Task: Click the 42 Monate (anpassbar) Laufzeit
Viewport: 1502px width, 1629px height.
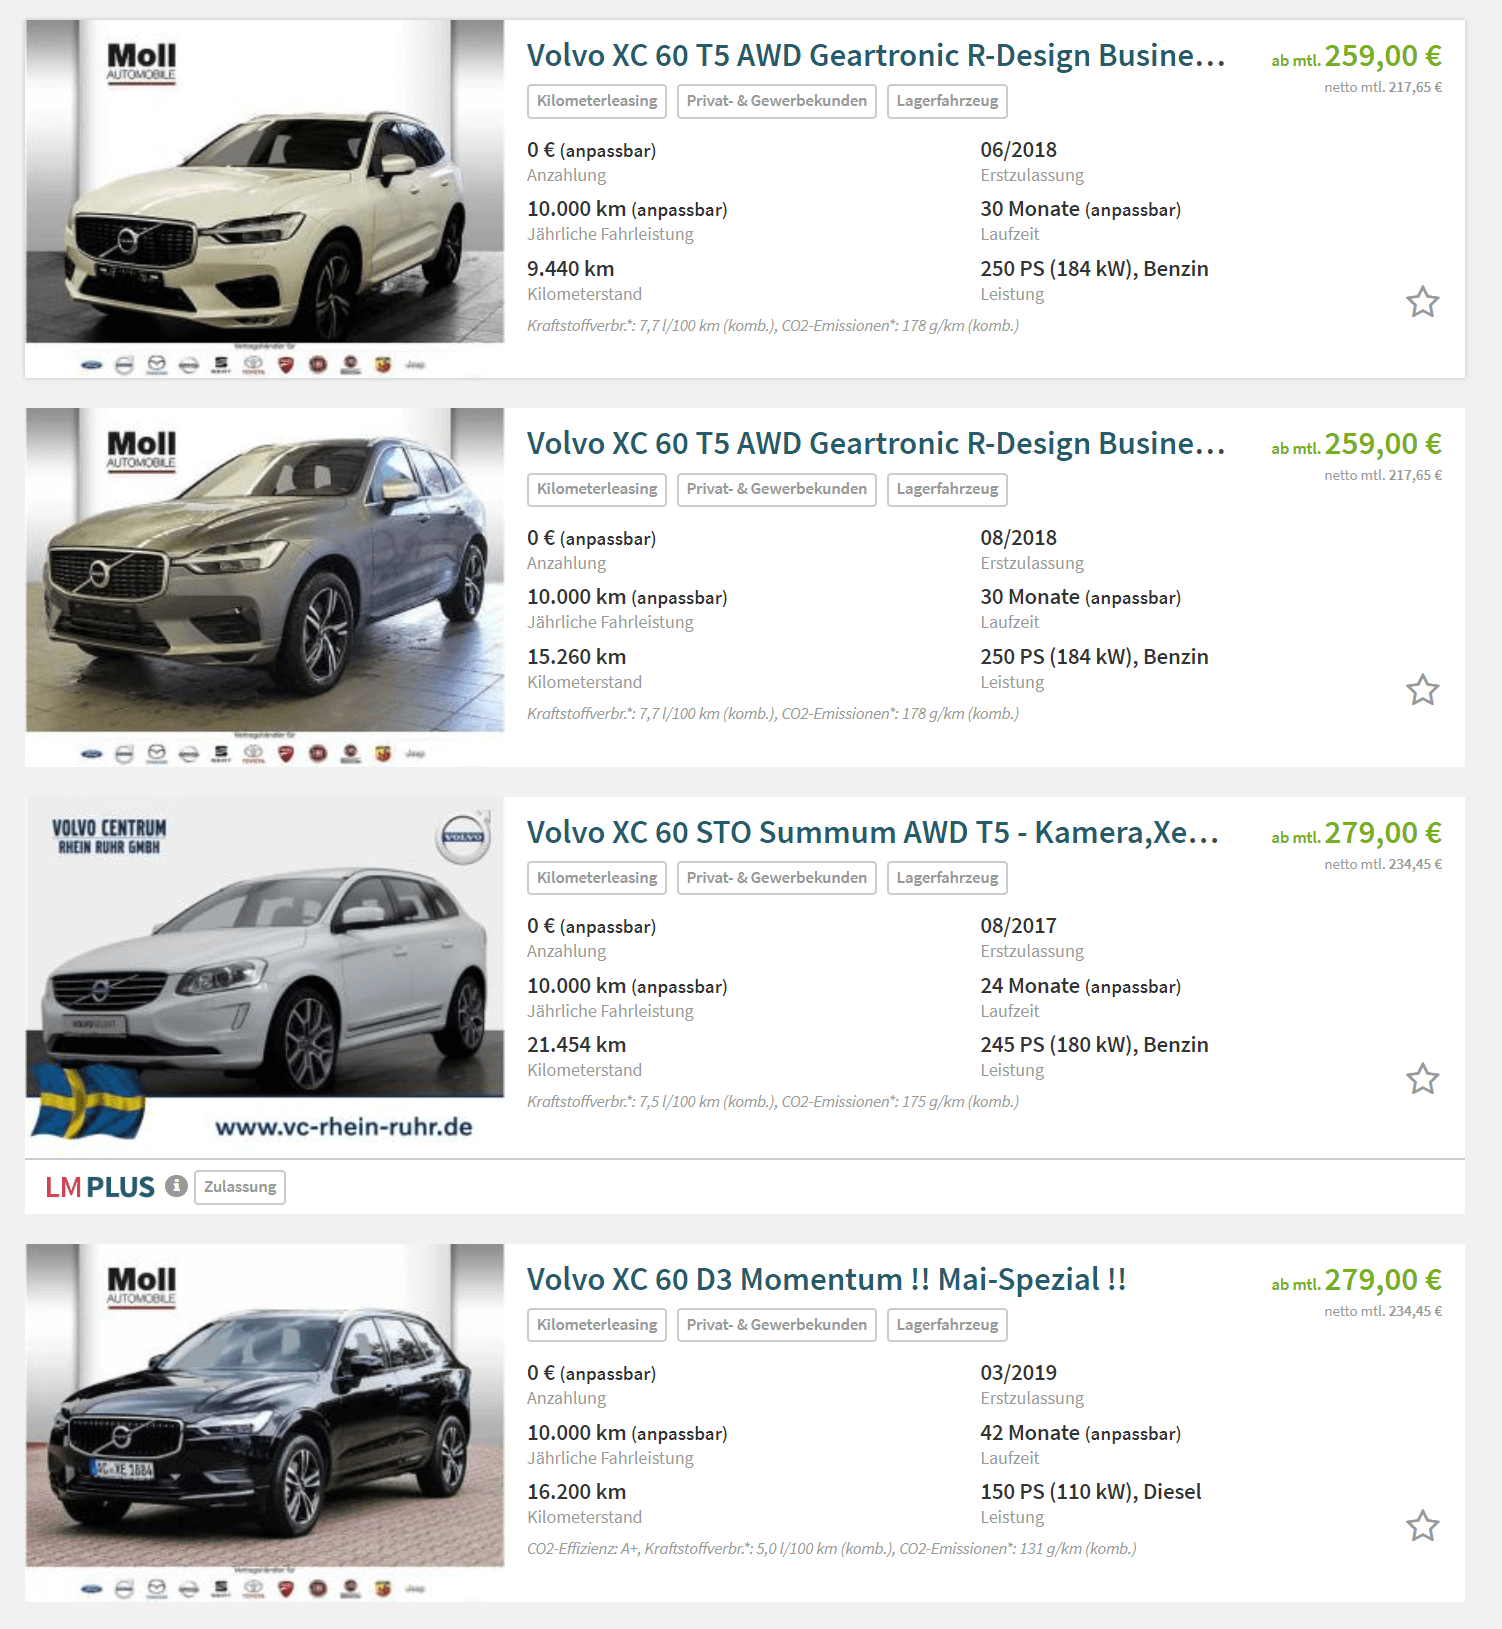Action: (x=1081, y=1433)
